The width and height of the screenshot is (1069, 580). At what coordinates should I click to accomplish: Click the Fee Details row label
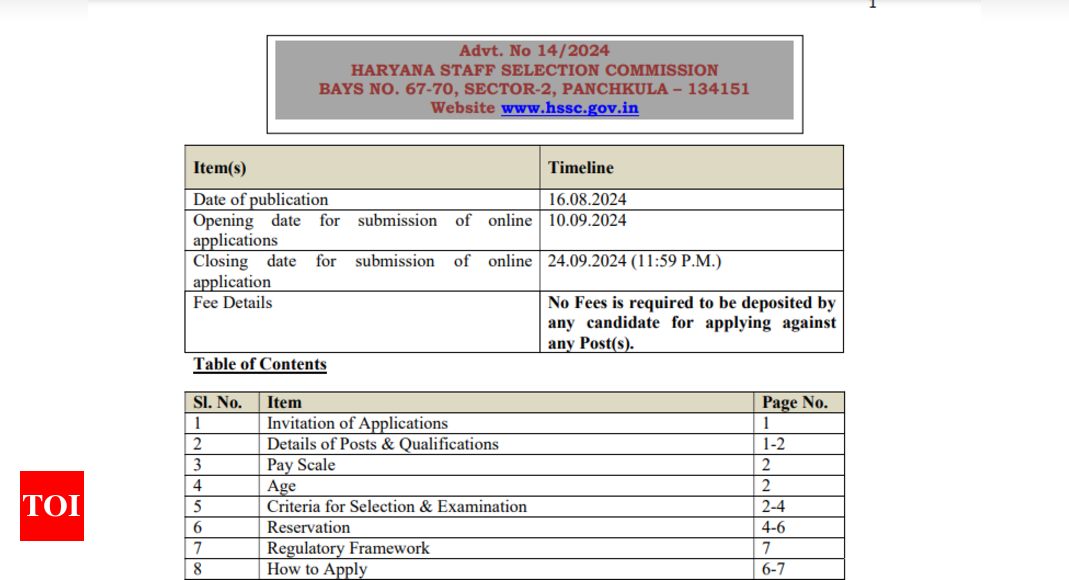pos(233,303)
